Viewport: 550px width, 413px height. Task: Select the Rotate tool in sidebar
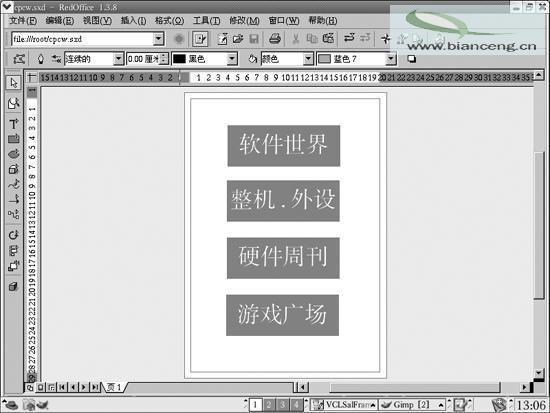tap(14, 235)
